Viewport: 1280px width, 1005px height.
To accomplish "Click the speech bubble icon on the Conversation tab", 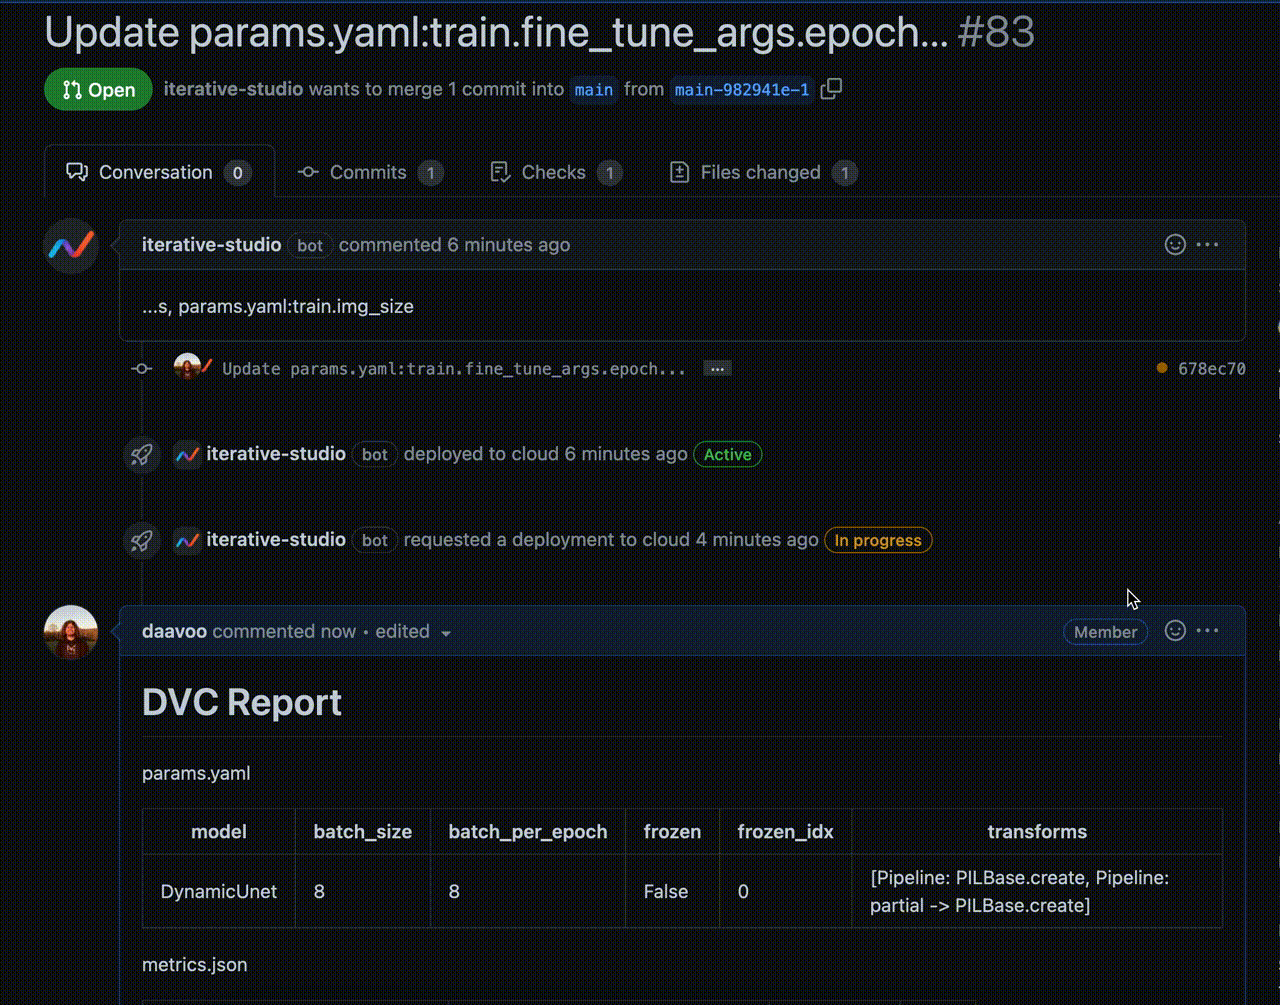I will [x=77, y=171].
